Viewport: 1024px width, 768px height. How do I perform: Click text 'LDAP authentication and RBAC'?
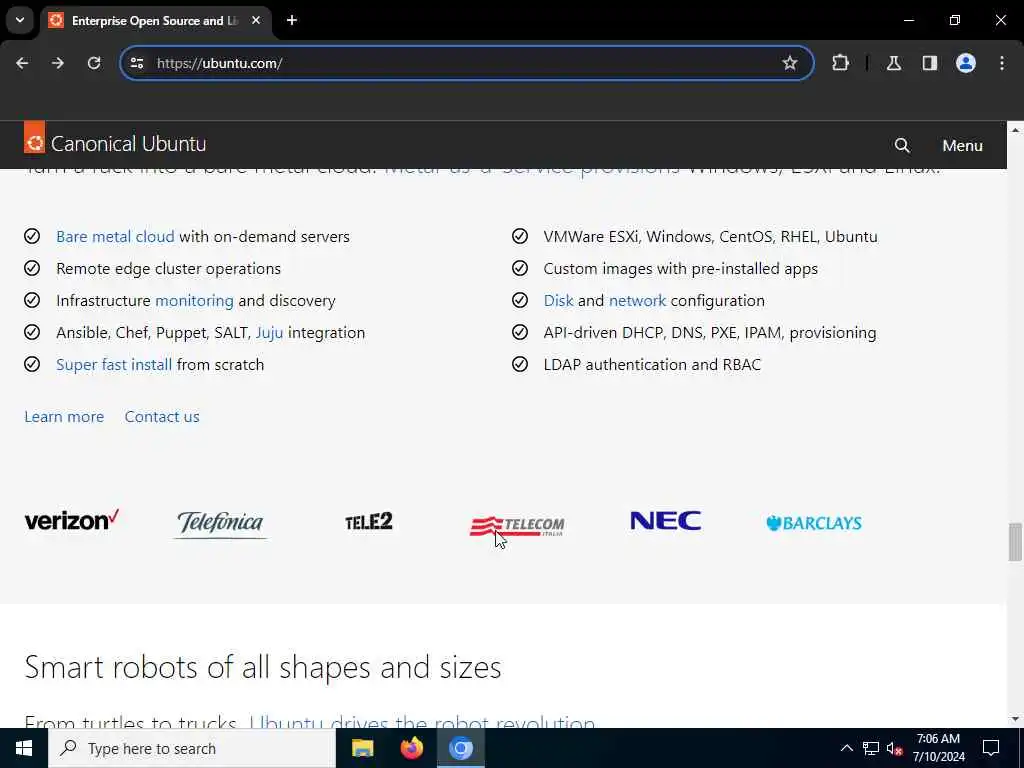652,364
